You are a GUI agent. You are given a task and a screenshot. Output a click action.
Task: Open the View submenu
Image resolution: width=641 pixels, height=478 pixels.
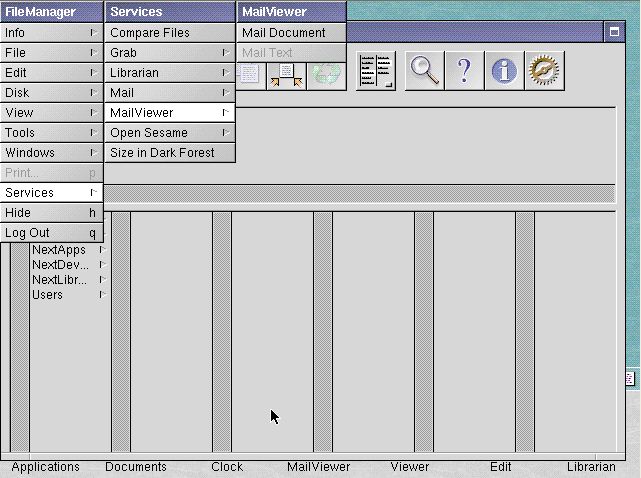click(x=52, y=113)
